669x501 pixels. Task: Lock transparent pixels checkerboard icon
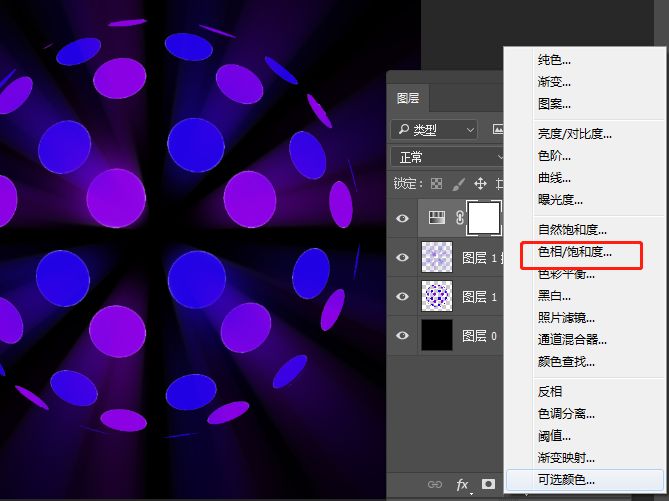point(436,184)
